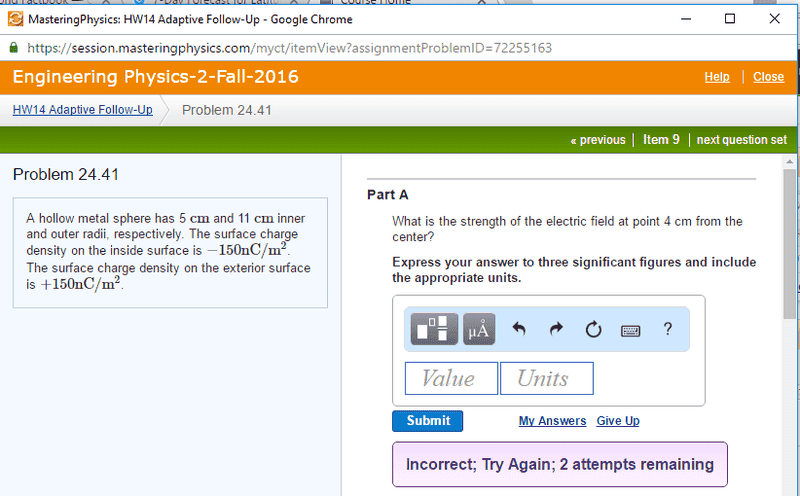
Task: Go to previous item
Action: pos(598,140)
